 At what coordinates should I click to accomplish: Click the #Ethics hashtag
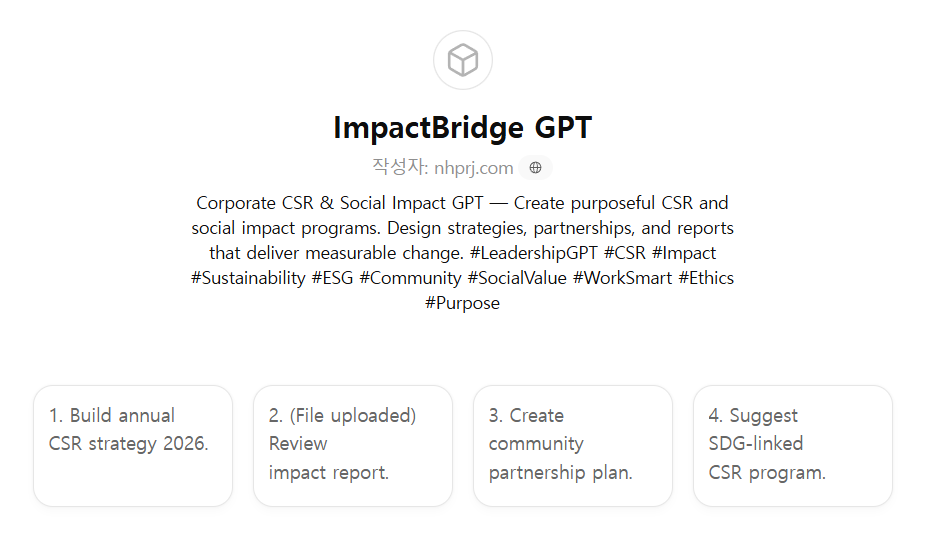706,278
